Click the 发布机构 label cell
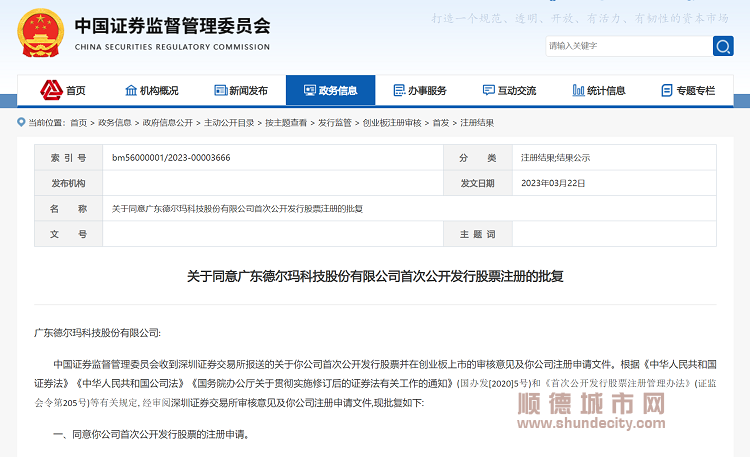The image size is (750, 457). coord(68,183)
